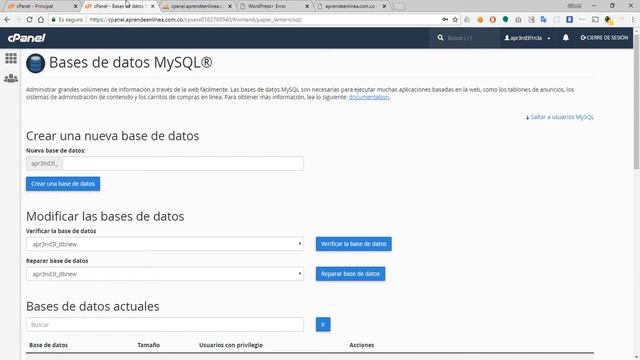Click Reparar base de datos button
This screenshot has height=360, width=640.
point(350,273)
